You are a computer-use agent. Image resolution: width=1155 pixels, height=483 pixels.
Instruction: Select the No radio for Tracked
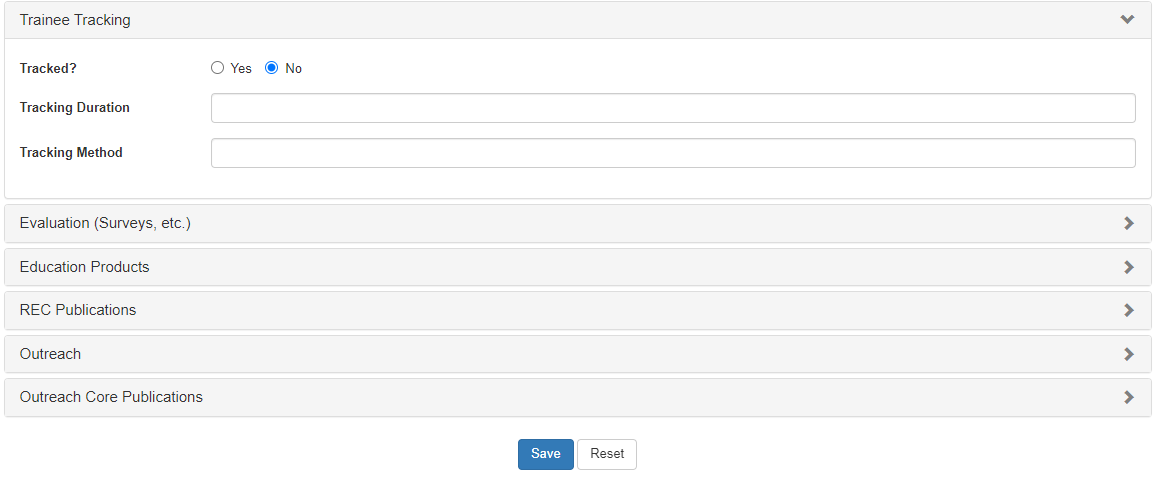[271, 68]
